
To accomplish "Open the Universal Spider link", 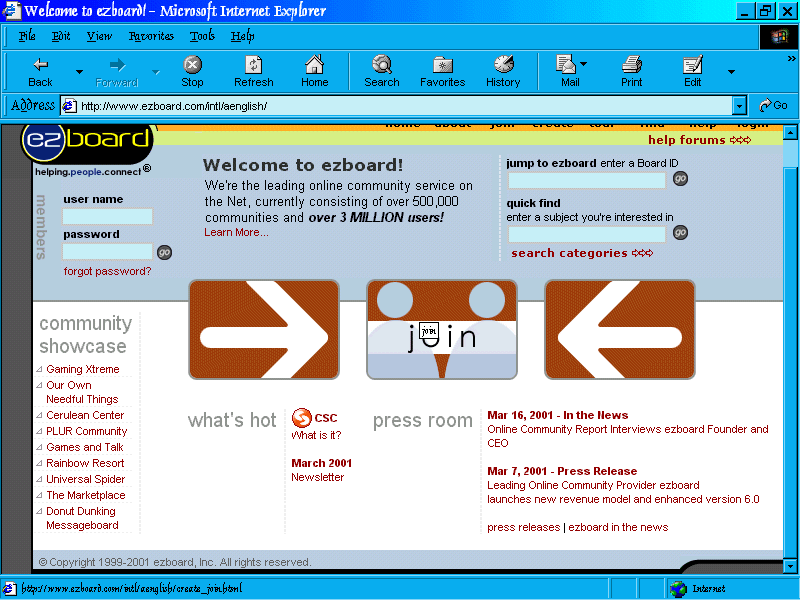I will tap(86, 479).
